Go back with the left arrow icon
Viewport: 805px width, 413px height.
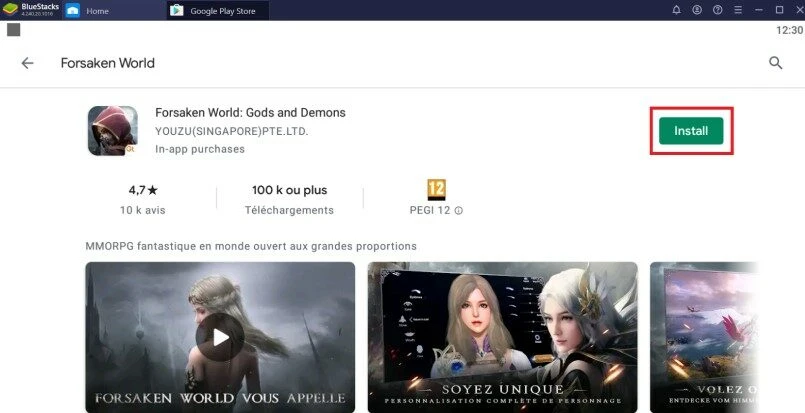point(27,63)
